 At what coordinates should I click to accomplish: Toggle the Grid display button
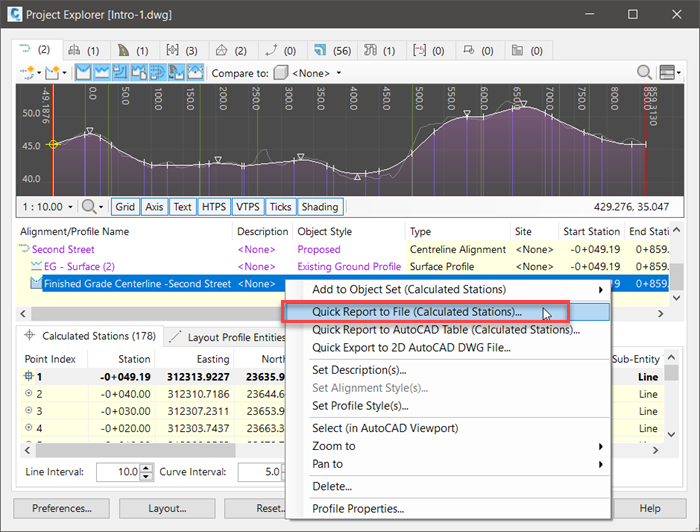[x=124, y=207]
